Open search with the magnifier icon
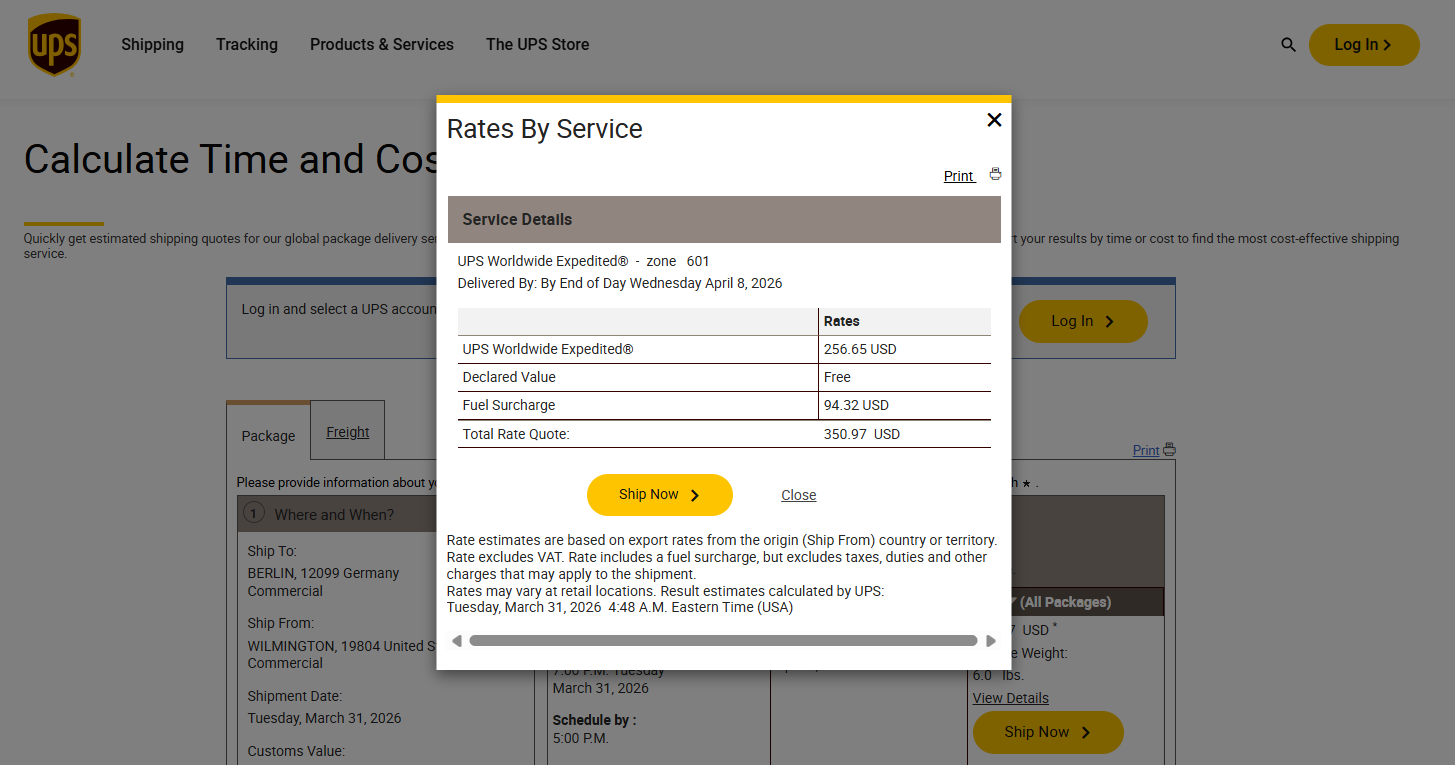Viewport: 1455px width, 765px height. (1288, 45)
